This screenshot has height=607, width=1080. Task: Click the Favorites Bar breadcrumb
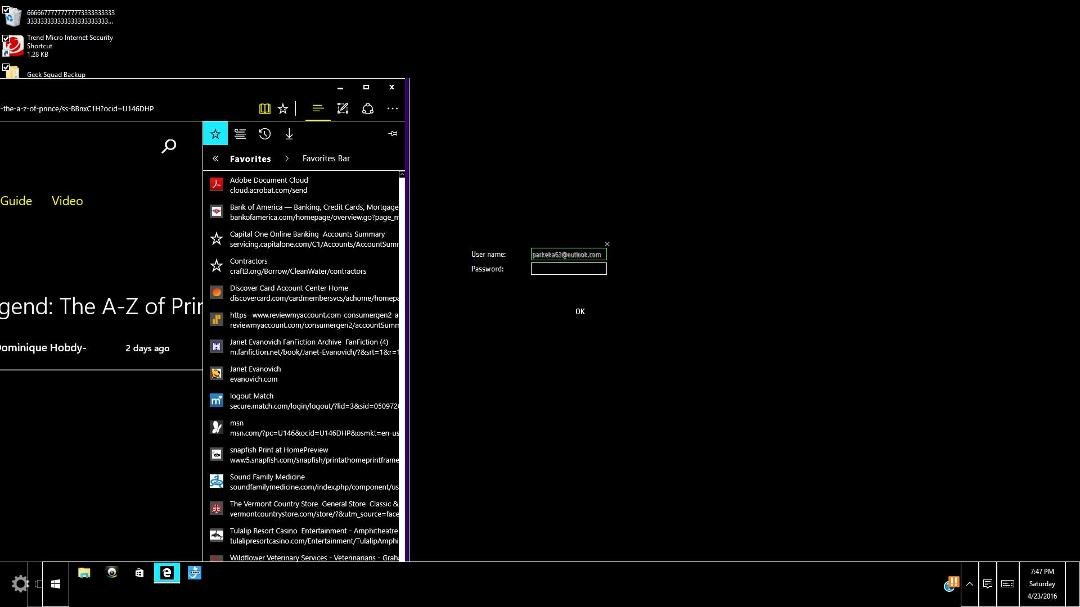point(326,158)
